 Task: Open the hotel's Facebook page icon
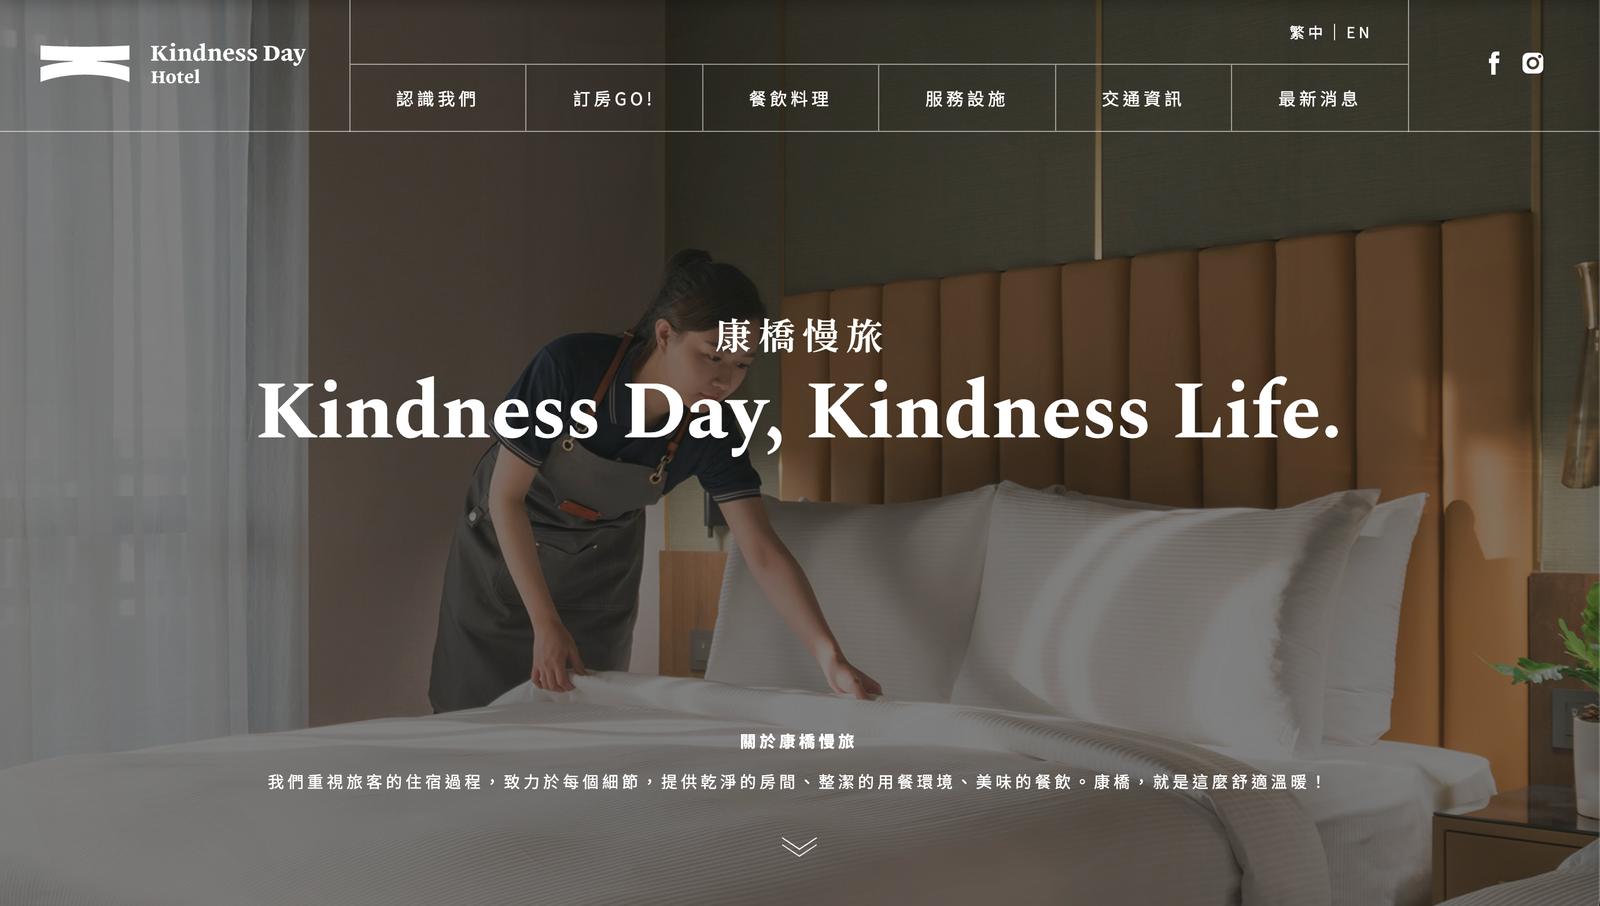click(x=1494, y=63)
